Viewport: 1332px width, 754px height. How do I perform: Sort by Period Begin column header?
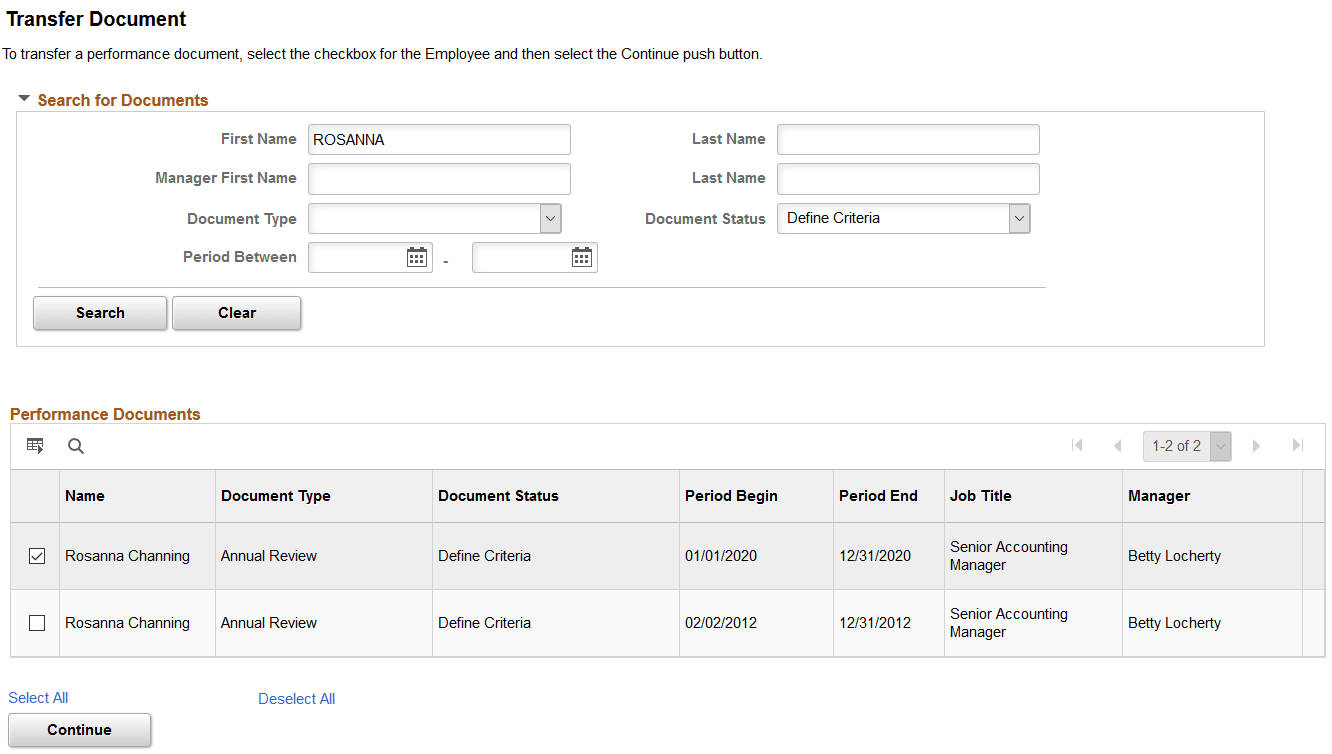(x=731, y=496)
